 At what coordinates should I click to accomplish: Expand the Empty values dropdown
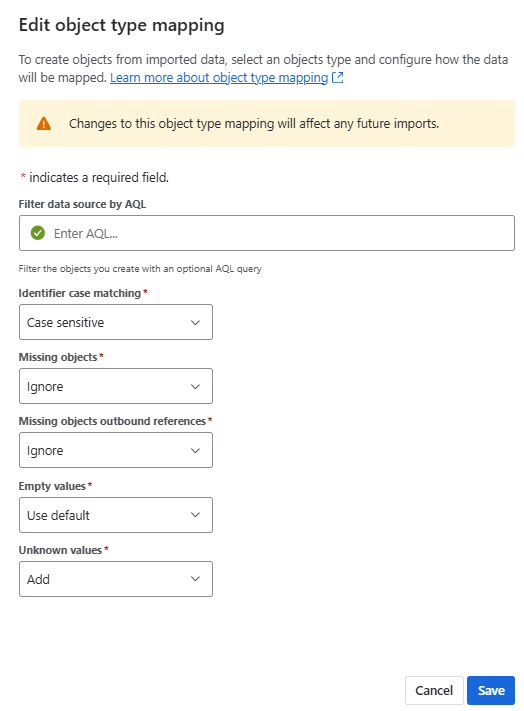click(116, 515)
